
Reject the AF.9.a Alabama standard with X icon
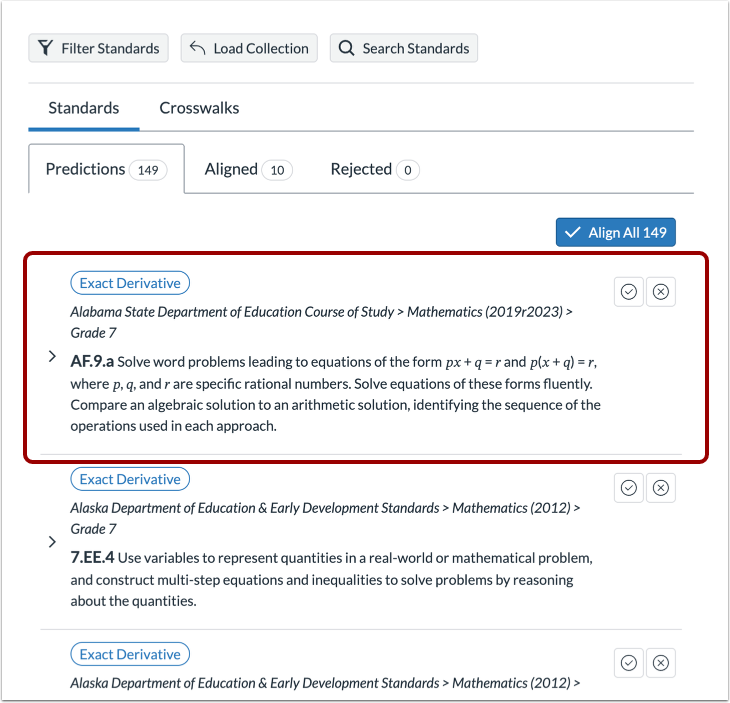[x=660, y=292]
